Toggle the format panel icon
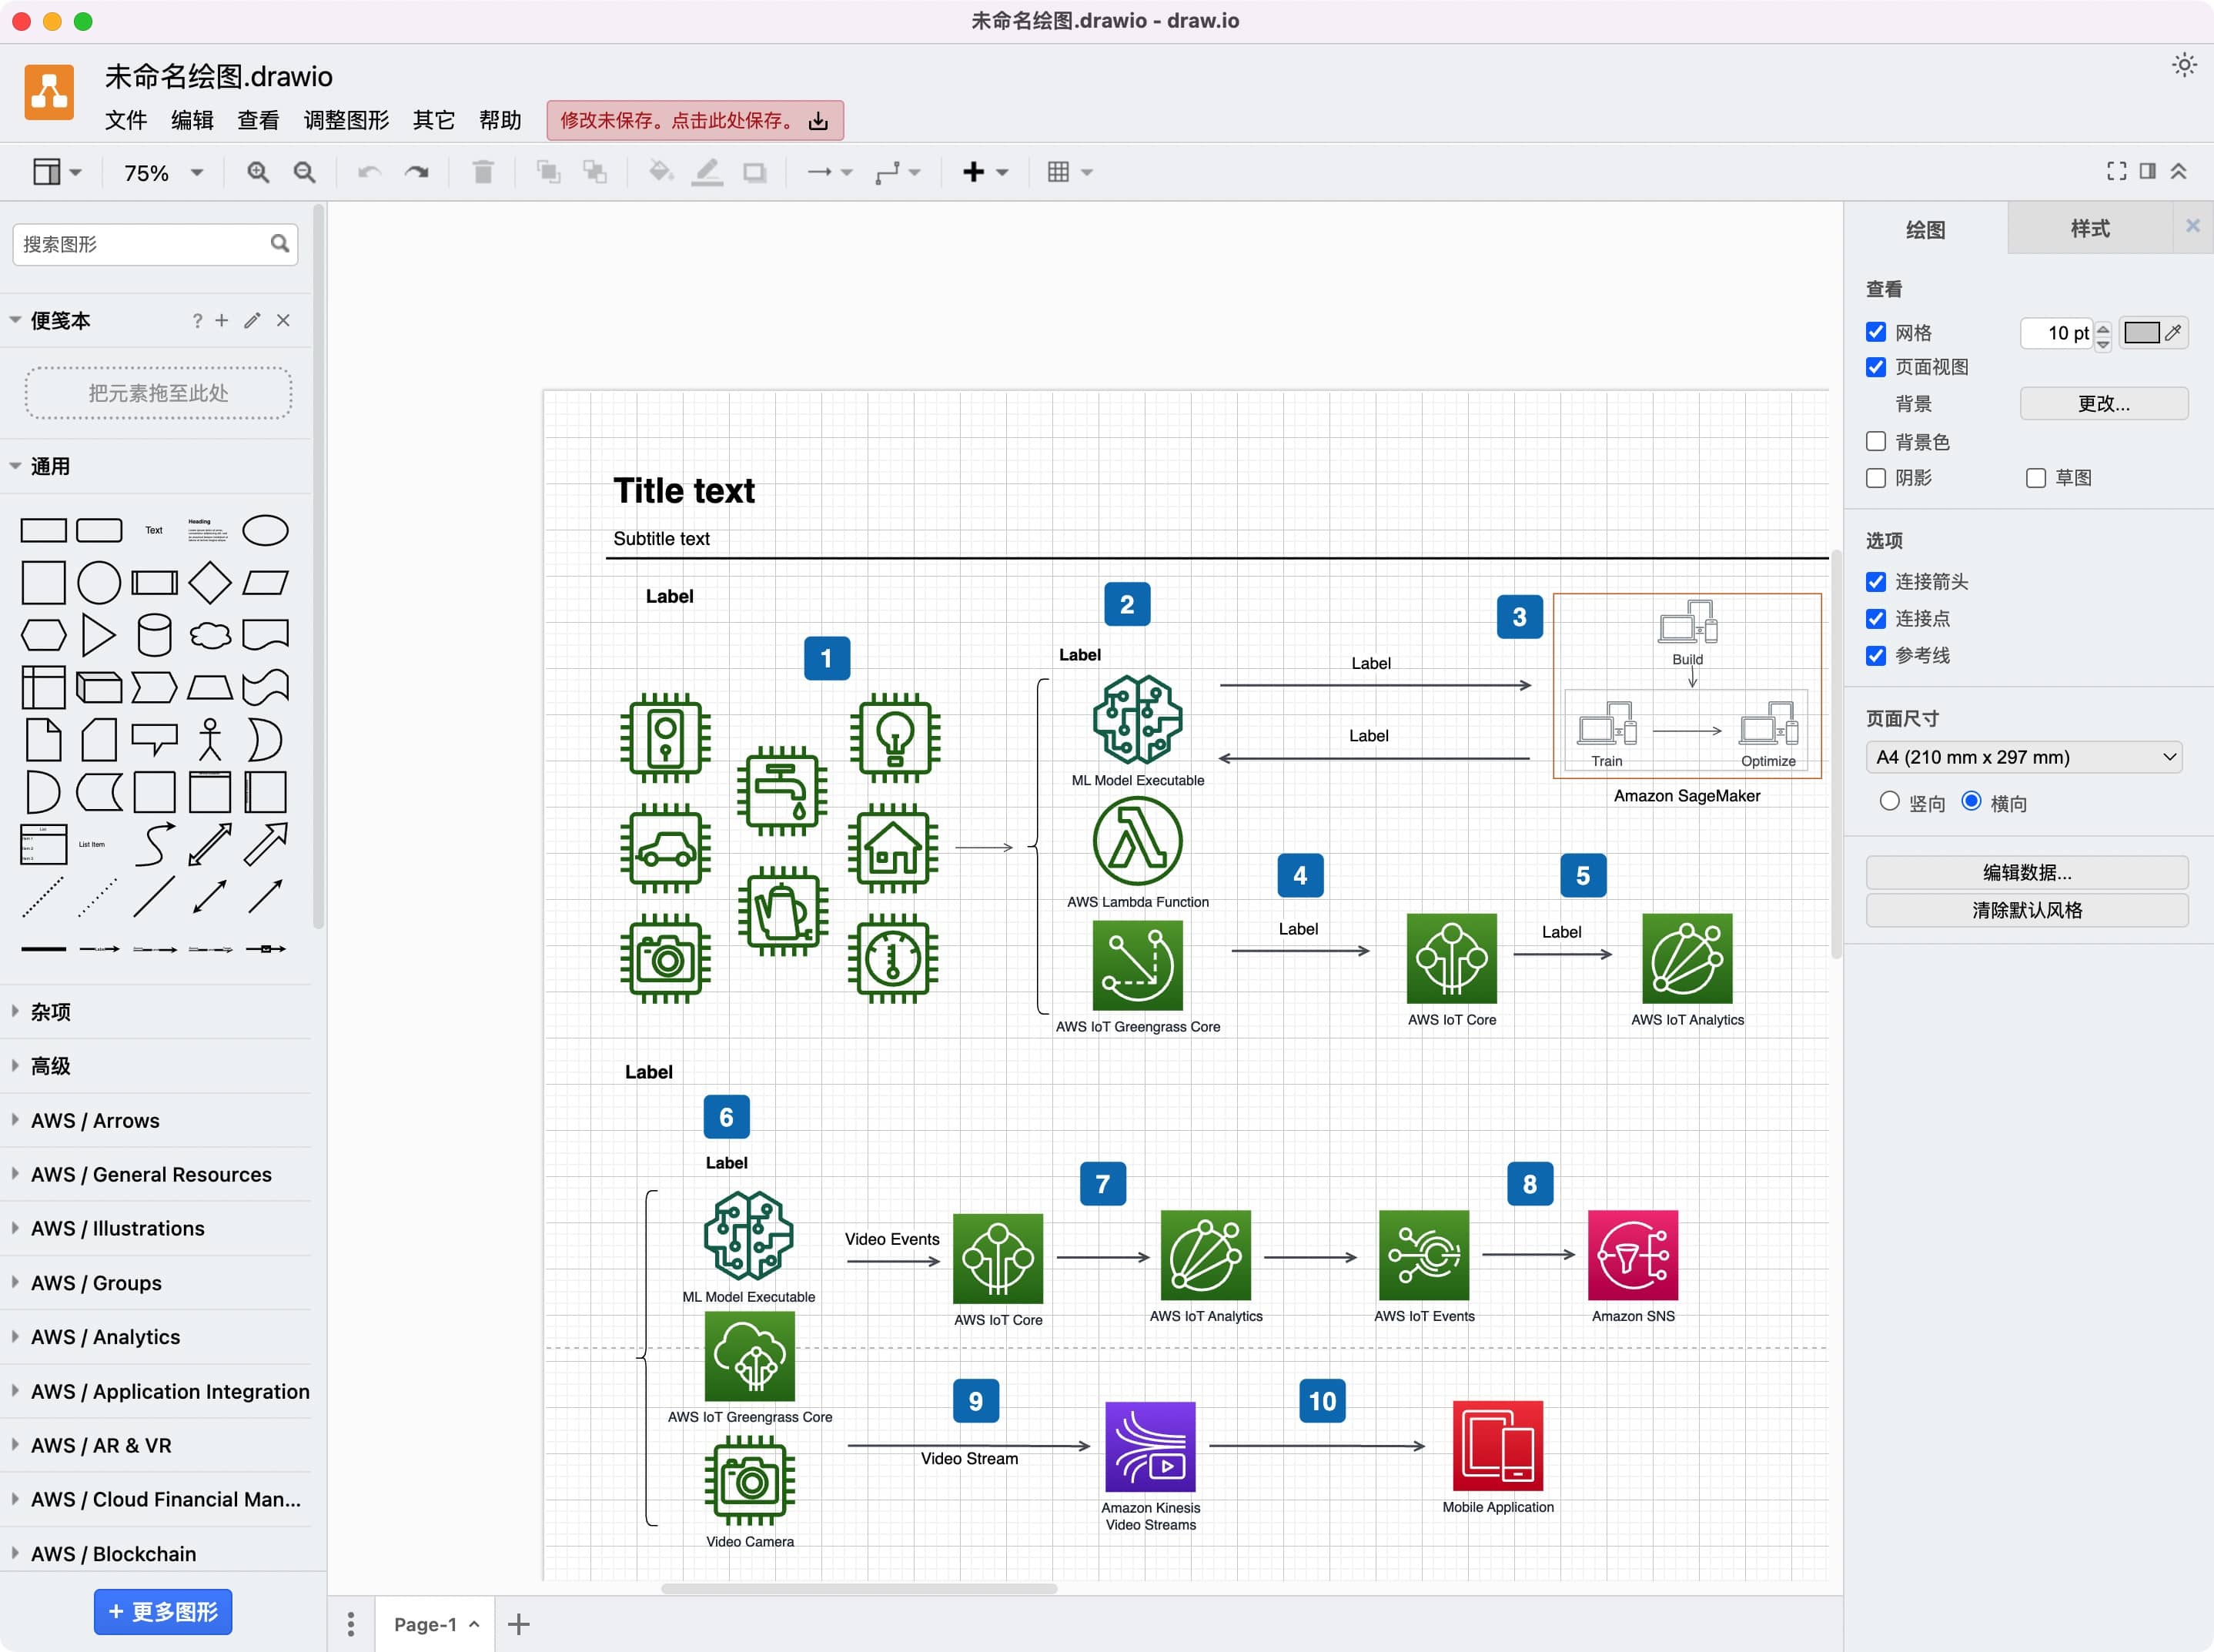2214x1652 pixels. click(2147, 171)
